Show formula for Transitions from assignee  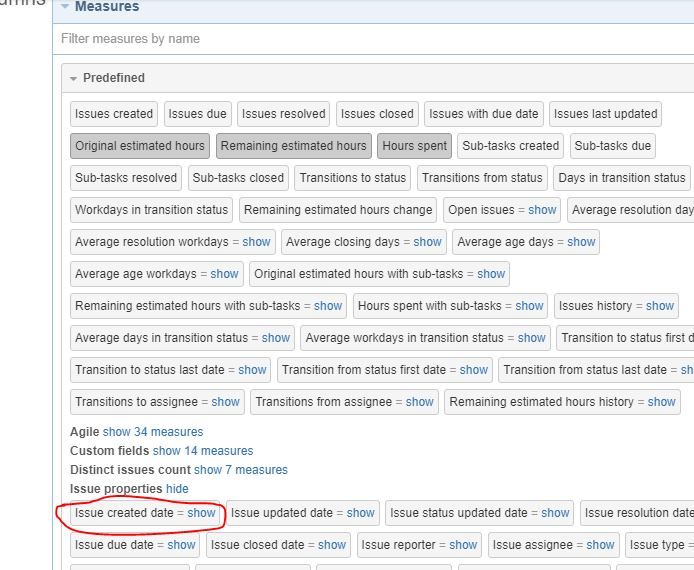tap(420, 401)
